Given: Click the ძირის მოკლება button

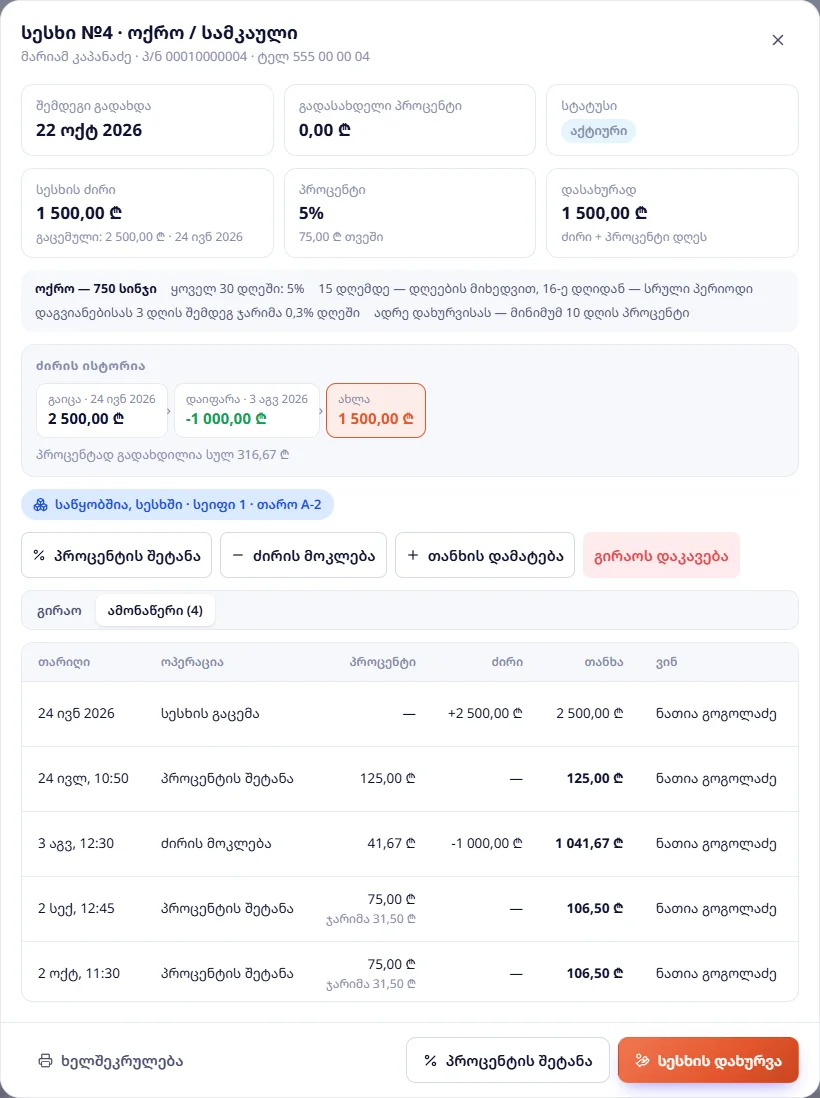Looking at the screenshot, I should click(x=303, y=555).
